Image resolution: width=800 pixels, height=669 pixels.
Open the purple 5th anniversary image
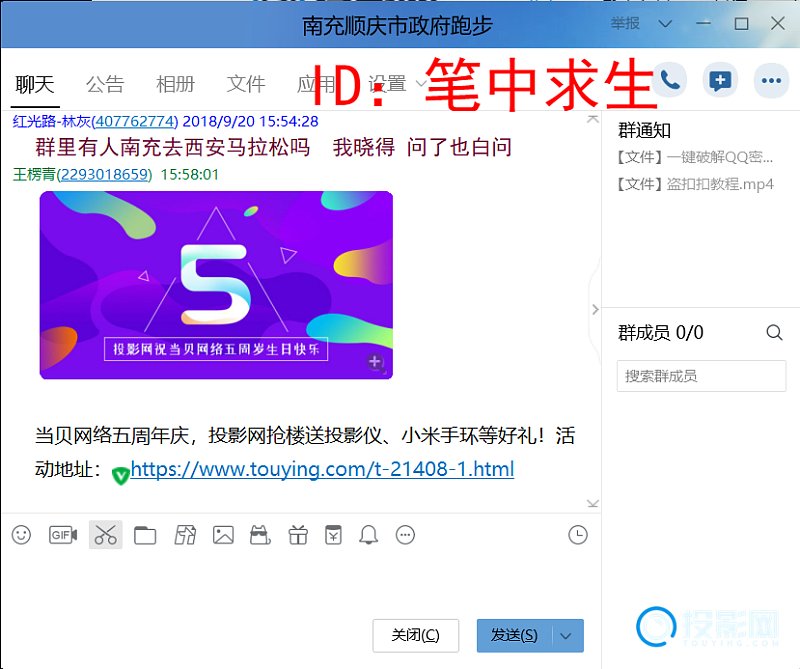click(216, 285)
